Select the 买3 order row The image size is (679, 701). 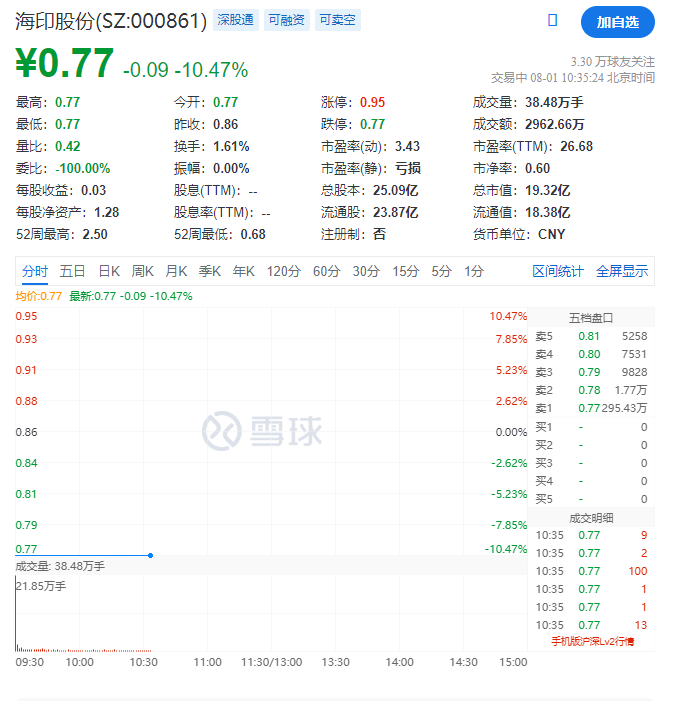tap(591, 463)
